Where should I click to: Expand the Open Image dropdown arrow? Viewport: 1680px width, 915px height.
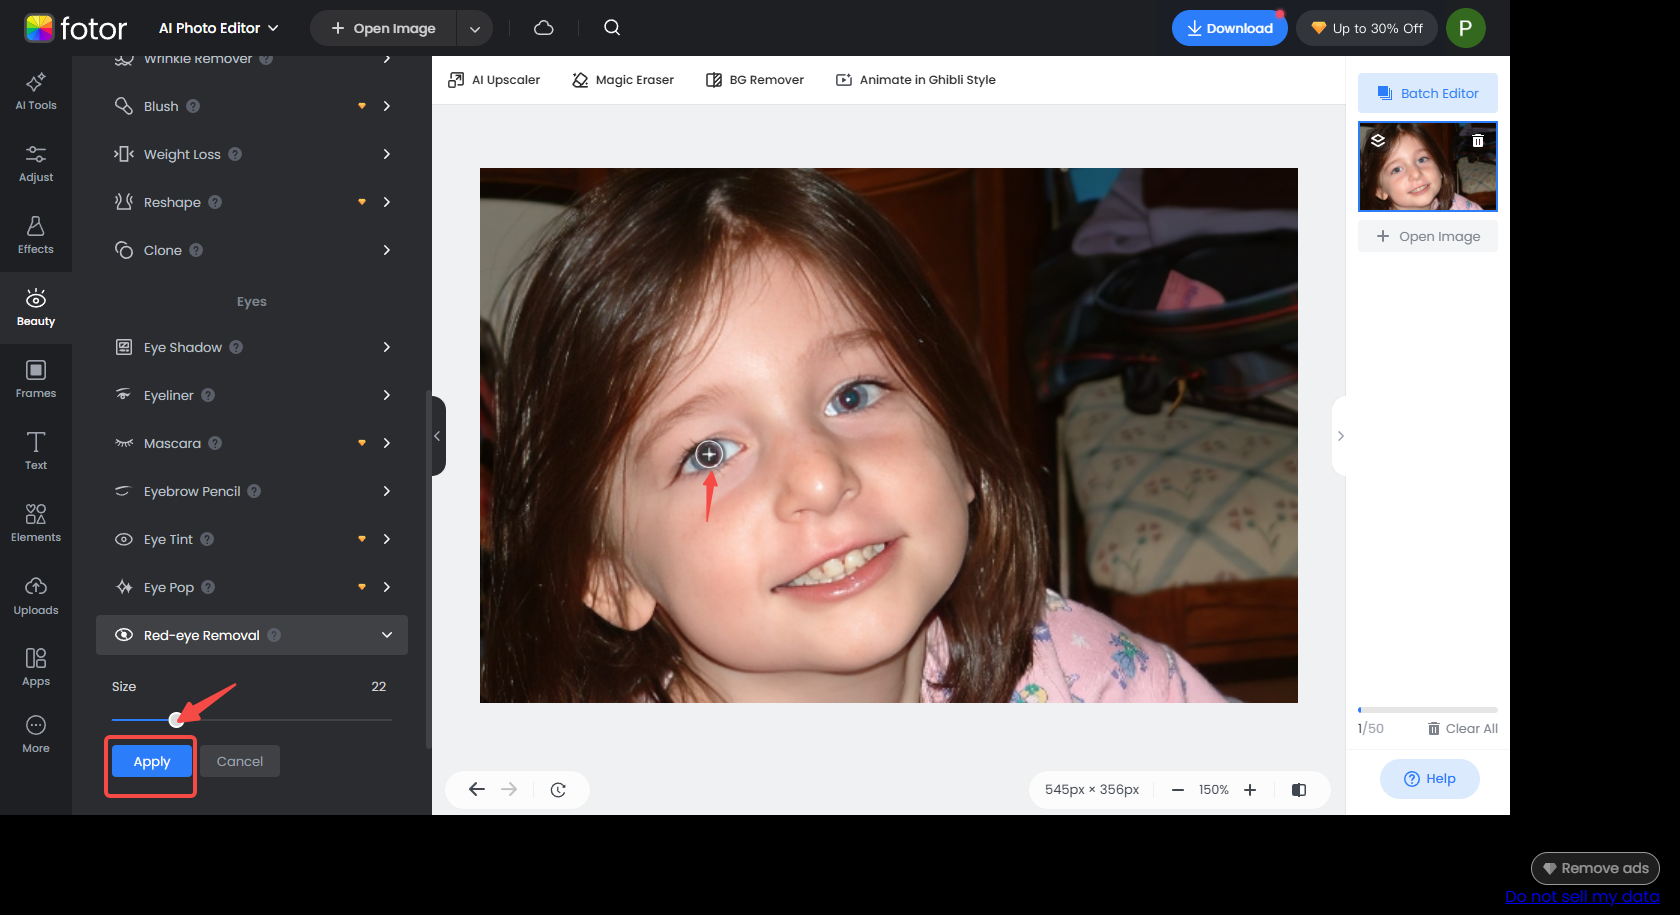click(x=475, y=29)
